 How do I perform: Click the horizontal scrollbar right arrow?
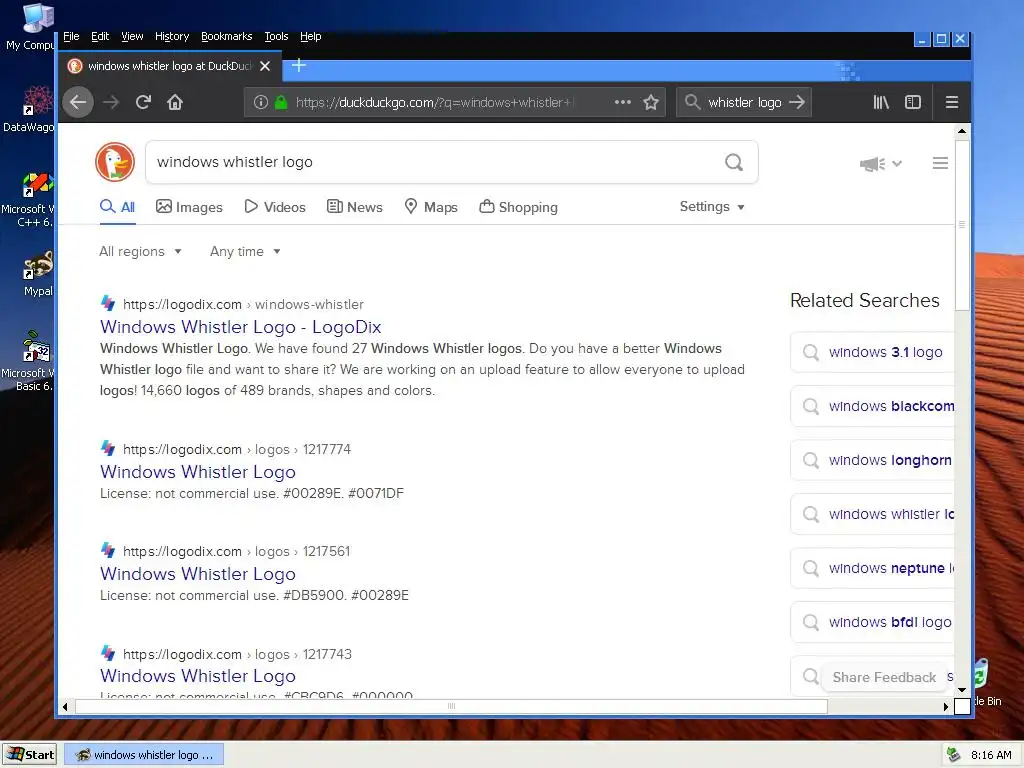click(946, 707)
